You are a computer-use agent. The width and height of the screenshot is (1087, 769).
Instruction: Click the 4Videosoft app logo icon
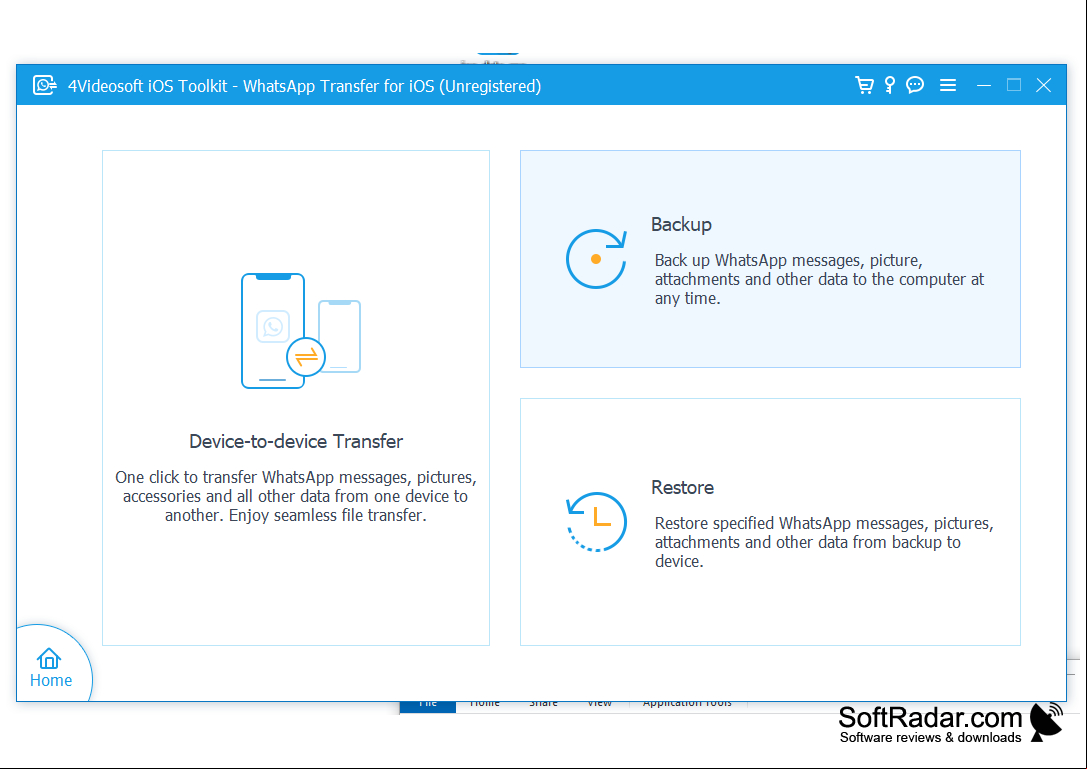tap(44, 85)
